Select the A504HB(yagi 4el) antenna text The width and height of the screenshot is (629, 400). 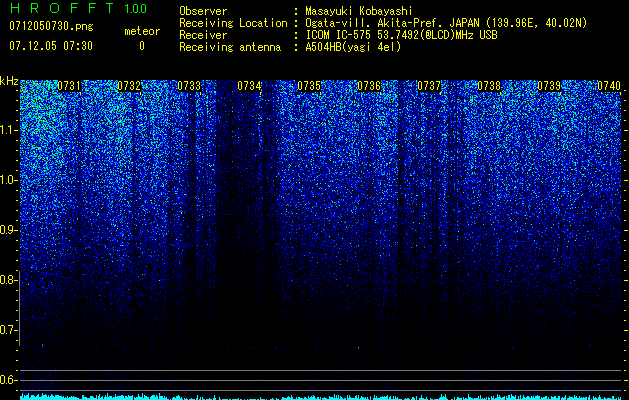353,47
